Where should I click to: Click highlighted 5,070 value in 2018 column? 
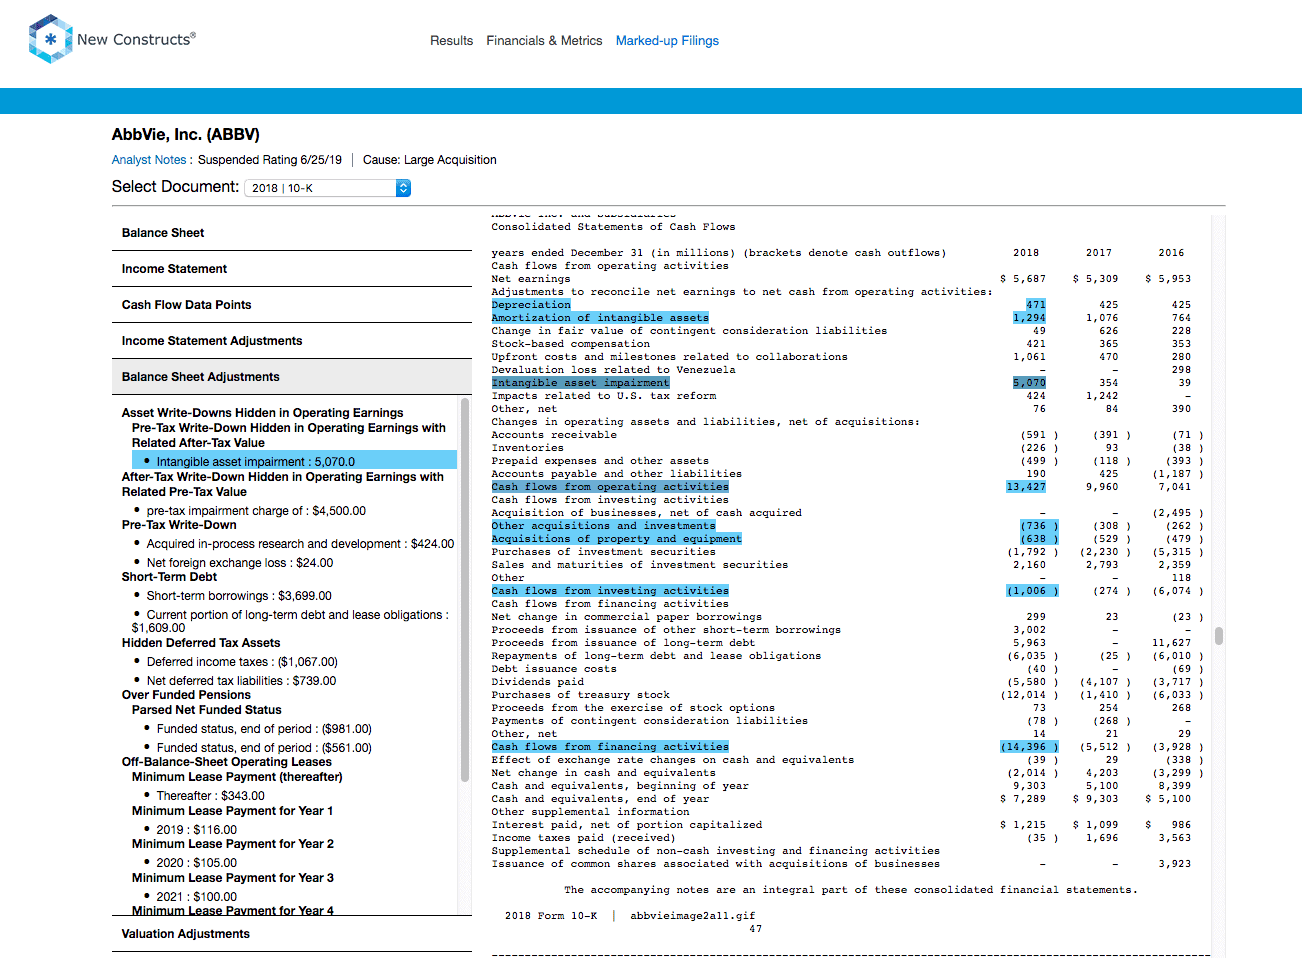(1029, 383)
